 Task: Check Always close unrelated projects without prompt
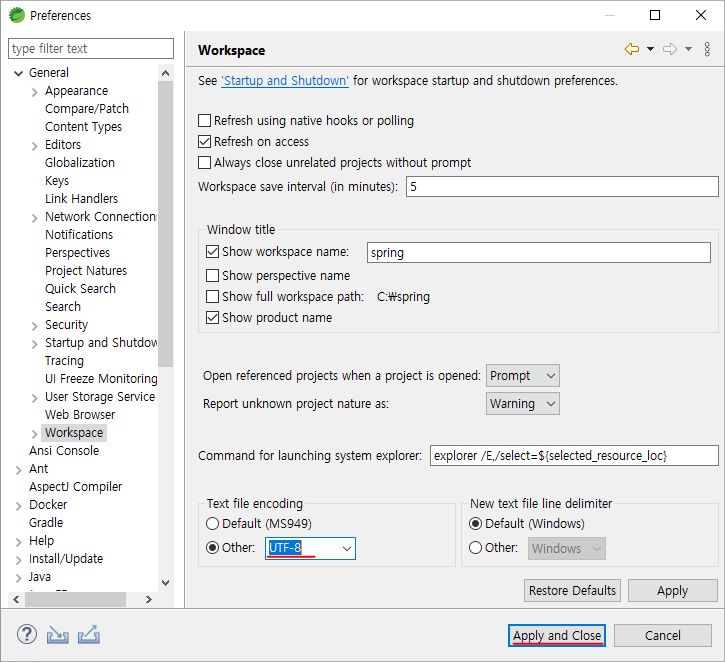(x=204, y=163)
